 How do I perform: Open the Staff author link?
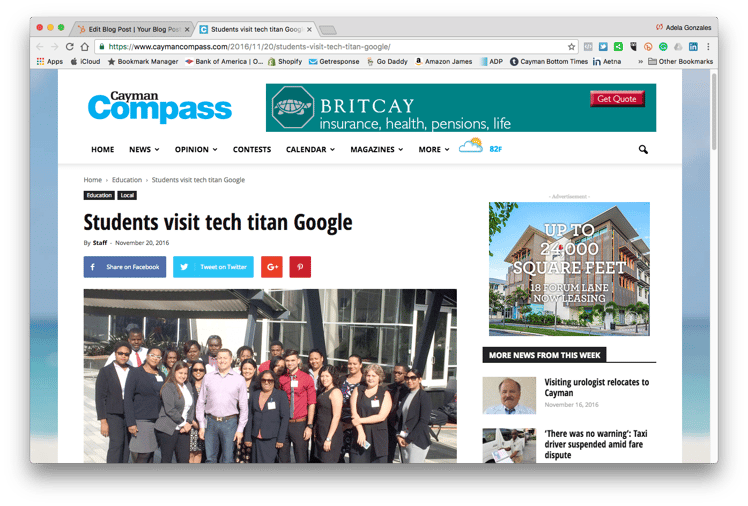[100, 243]
